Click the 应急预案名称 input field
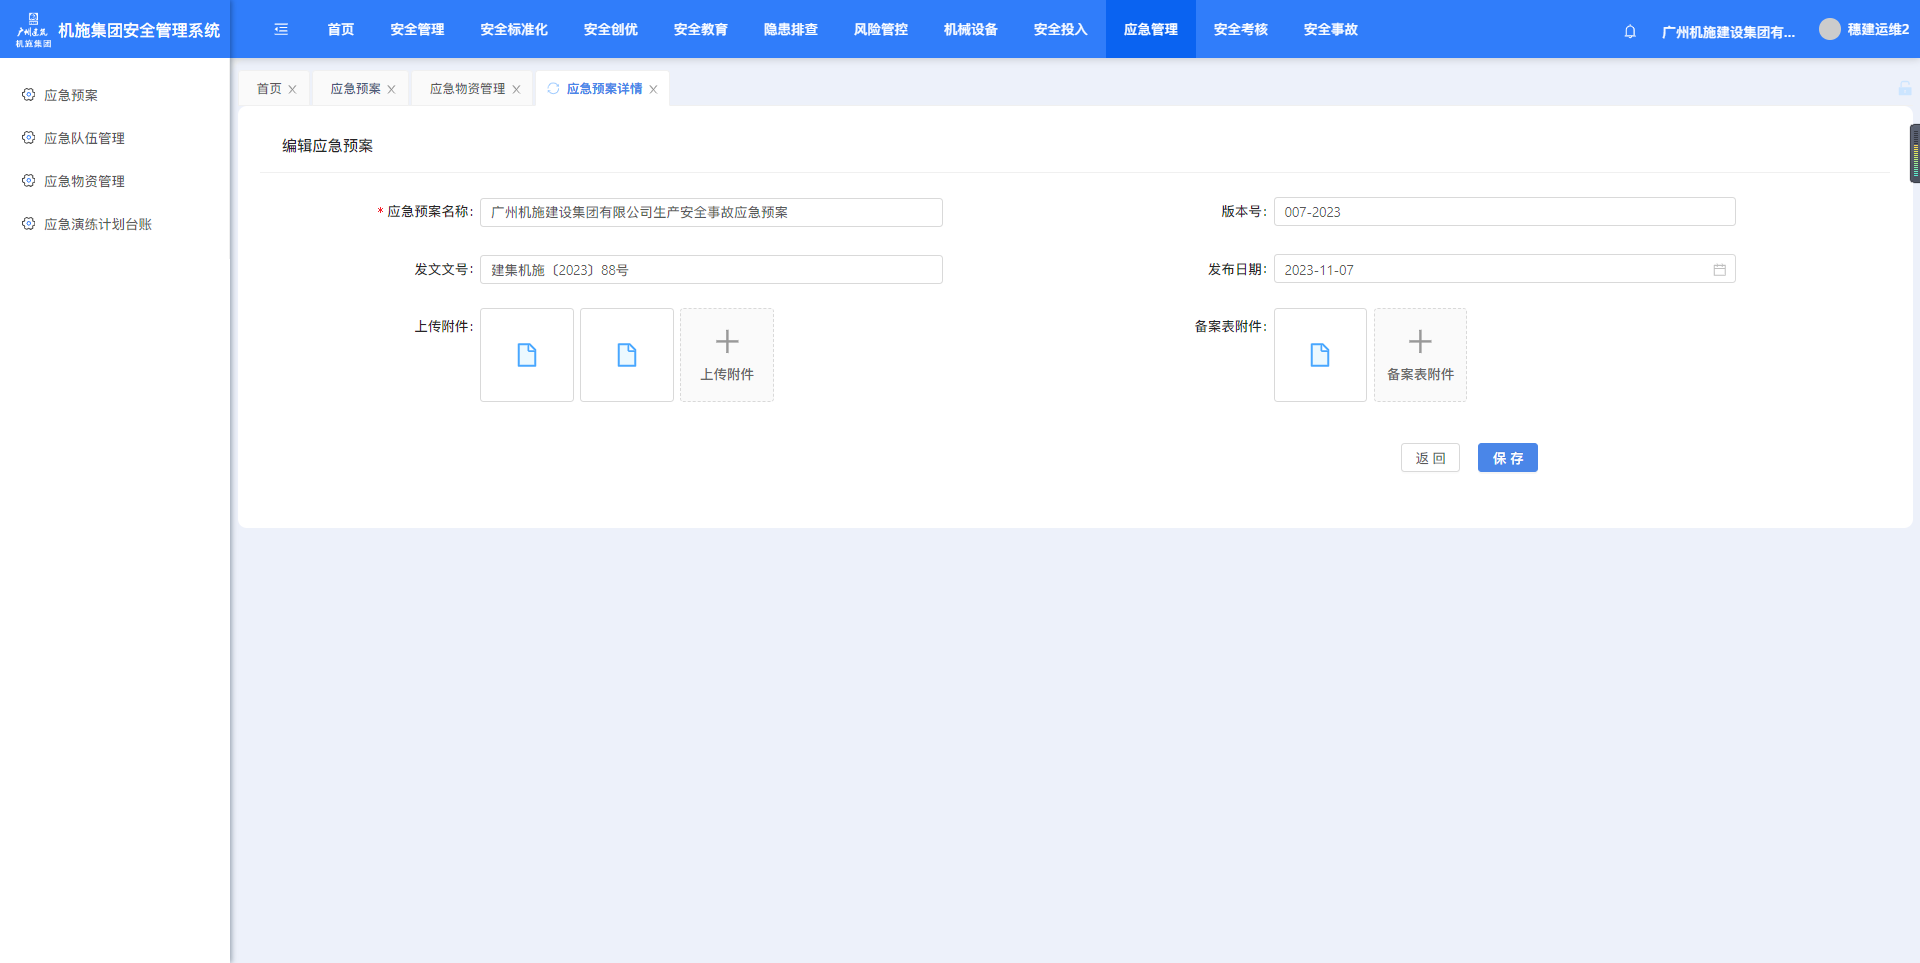The height and width of the screenshot is (963, 1920). click(x=711, y=212)
